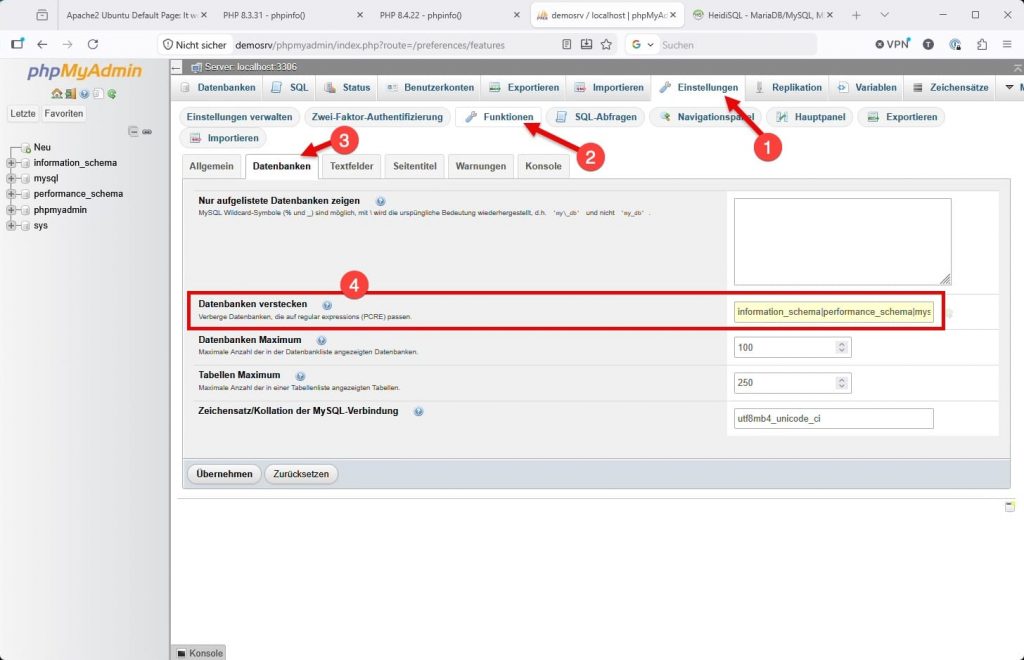Screen dimensions: 1024x660
Task: Open the browser extensions puzzle icon
Action: [982, 44]
